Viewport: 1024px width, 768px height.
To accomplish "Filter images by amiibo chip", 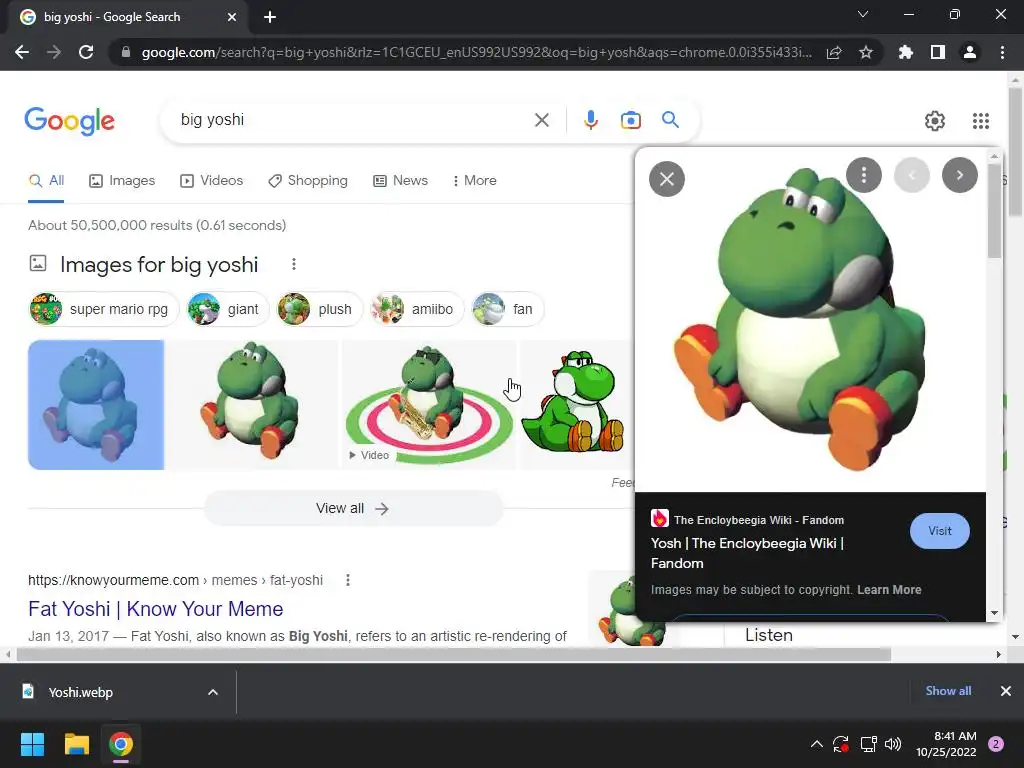I will click(415, 310).
